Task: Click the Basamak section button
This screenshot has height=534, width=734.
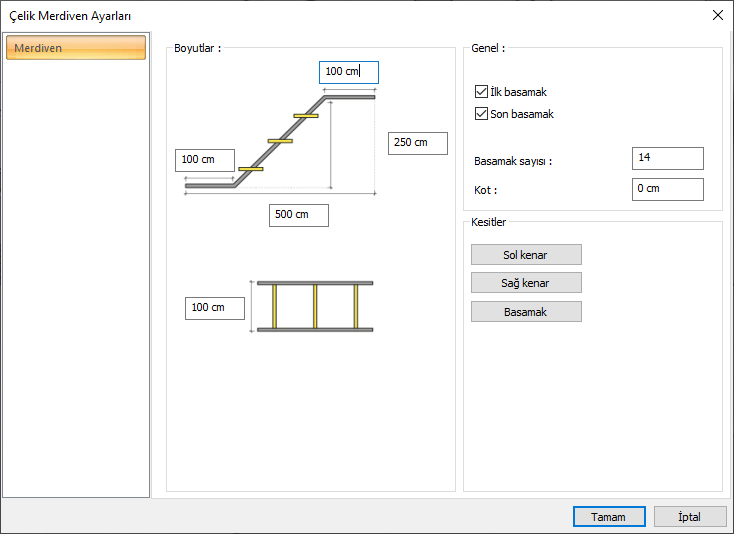Action: (525, 312)
